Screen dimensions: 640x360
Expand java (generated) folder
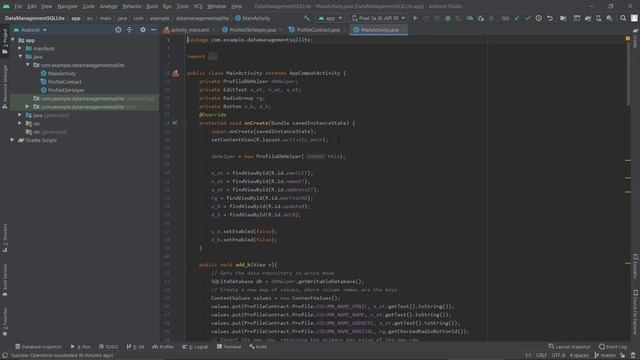[x=20, y=115]
